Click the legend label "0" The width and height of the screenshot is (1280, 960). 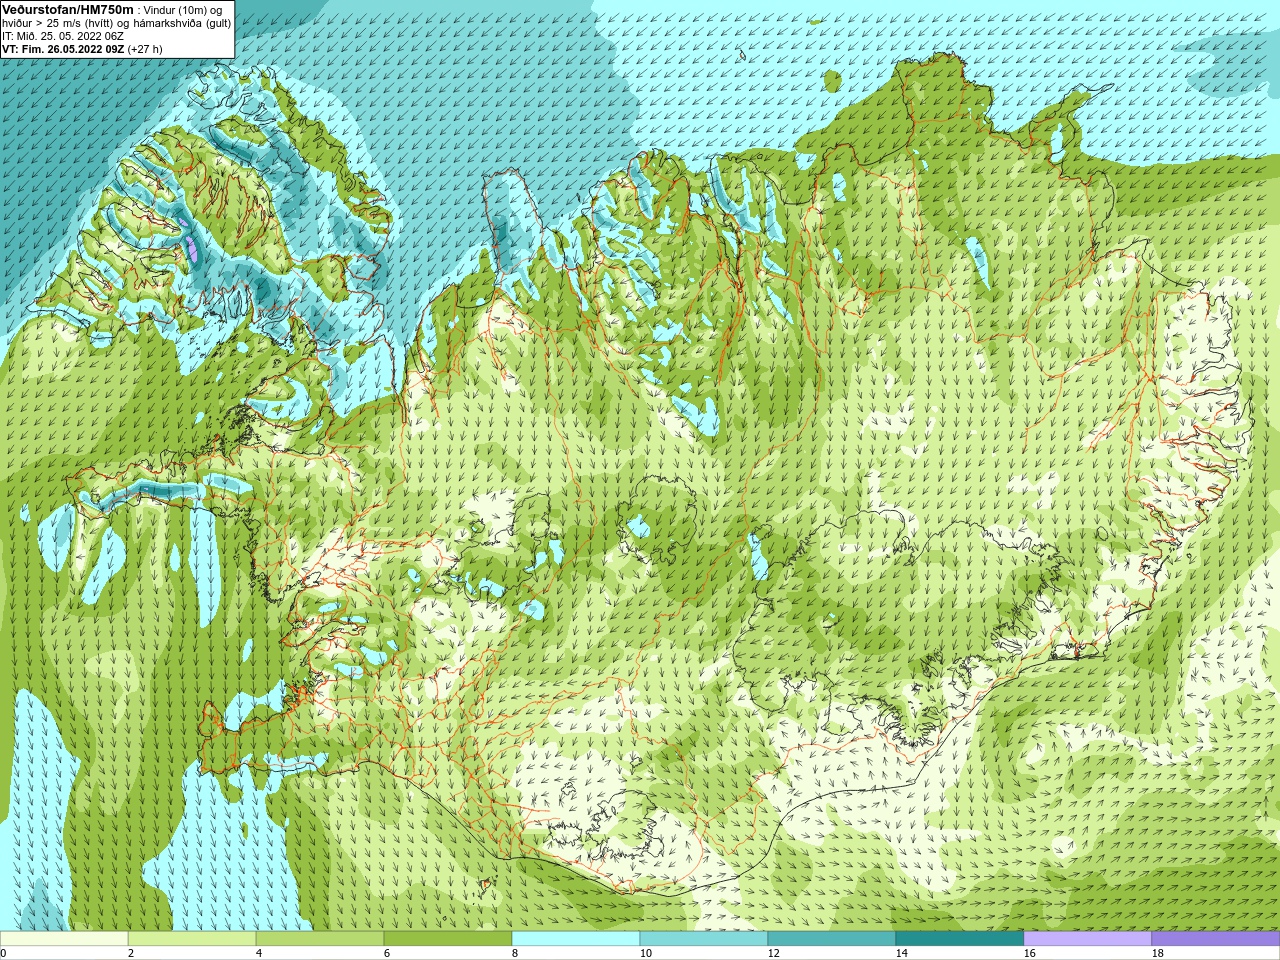click(x=4, y=953)
